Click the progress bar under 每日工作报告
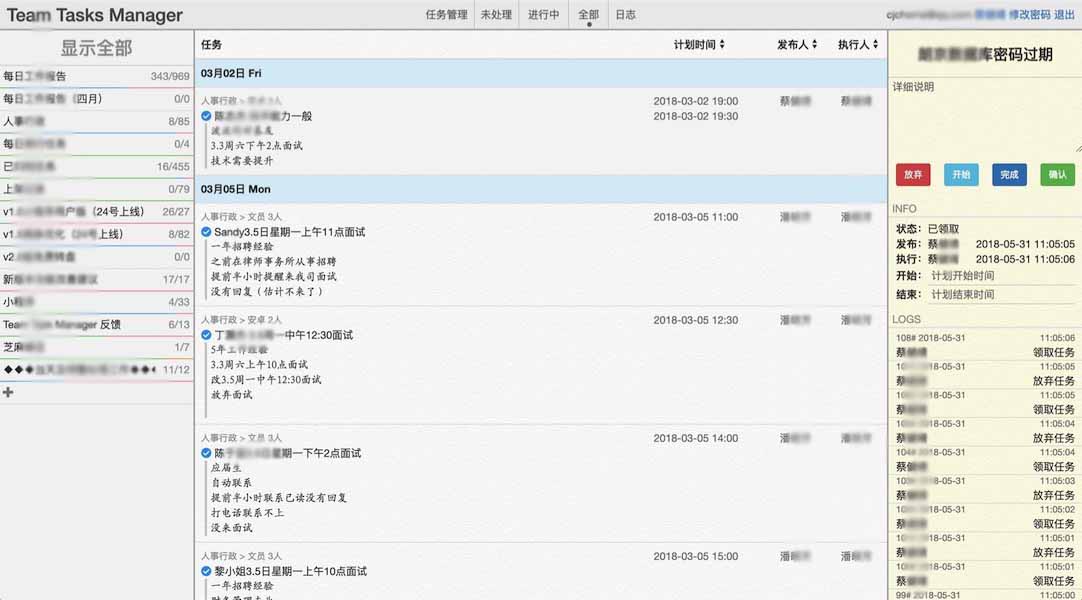The image size is (1082, 600). pos(95,87)
